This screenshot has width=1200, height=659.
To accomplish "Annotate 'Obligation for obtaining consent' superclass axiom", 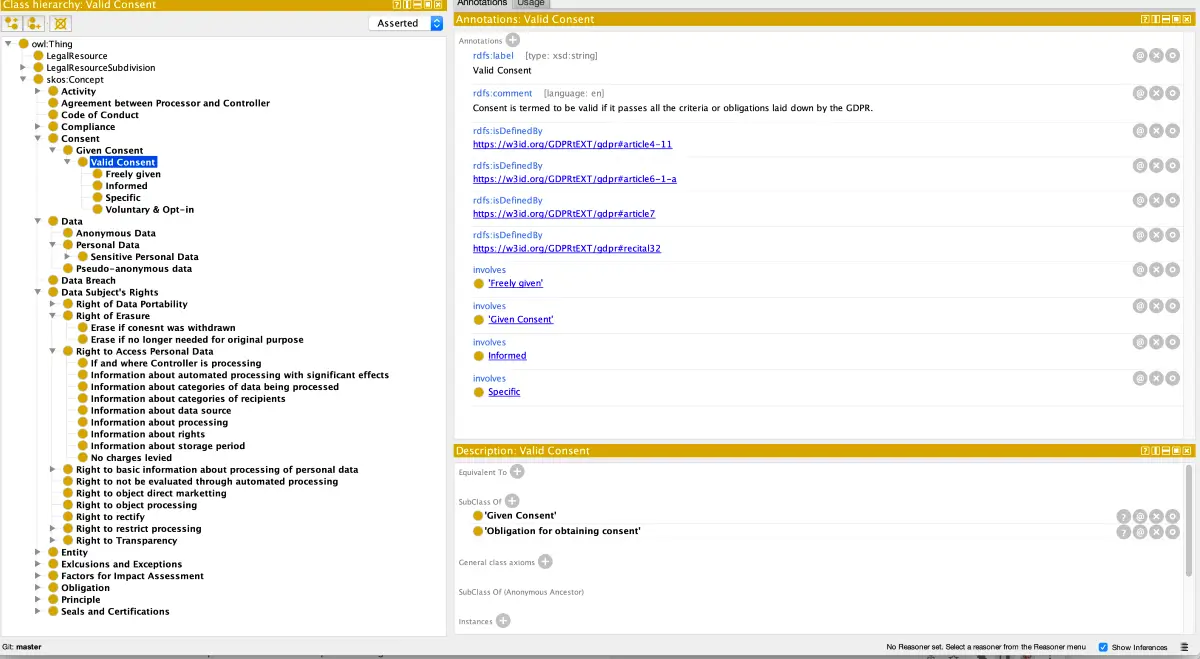I will click(1140, 532).
